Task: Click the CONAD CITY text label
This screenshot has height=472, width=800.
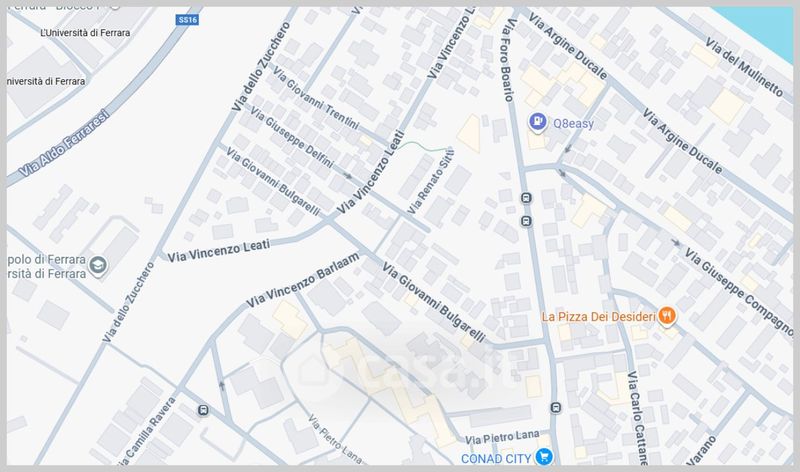Action: click(496, 459)
